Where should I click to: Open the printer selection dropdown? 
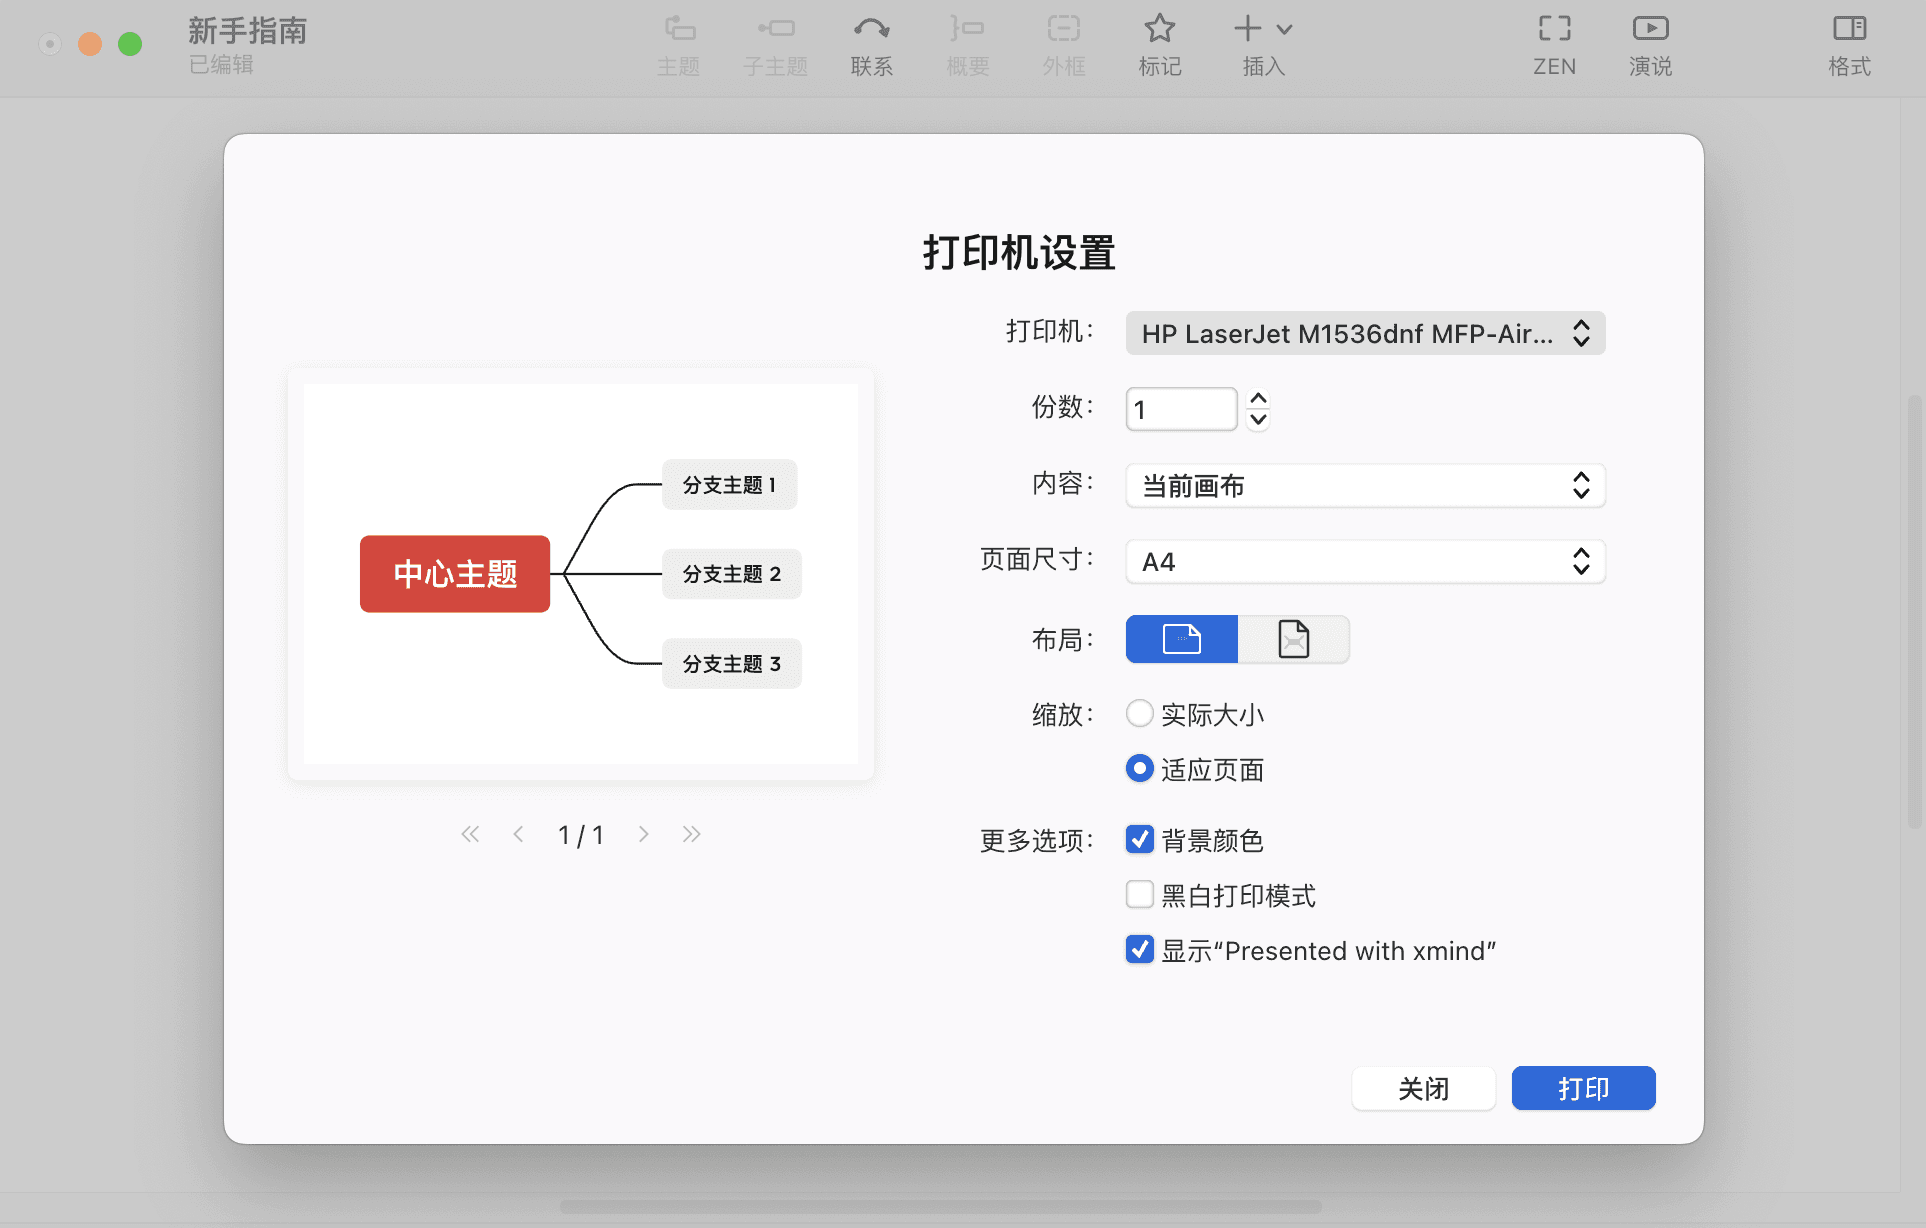tap(1364, 333)
